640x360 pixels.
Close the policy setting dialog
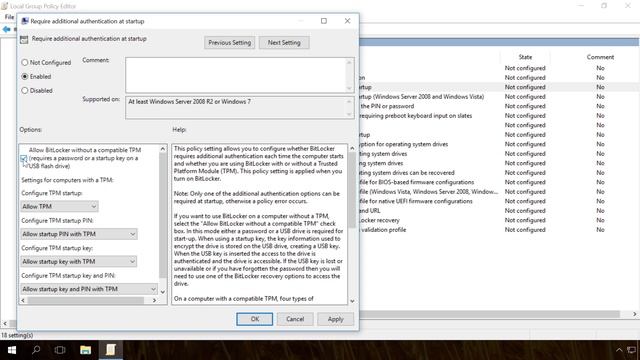[347, 21]
